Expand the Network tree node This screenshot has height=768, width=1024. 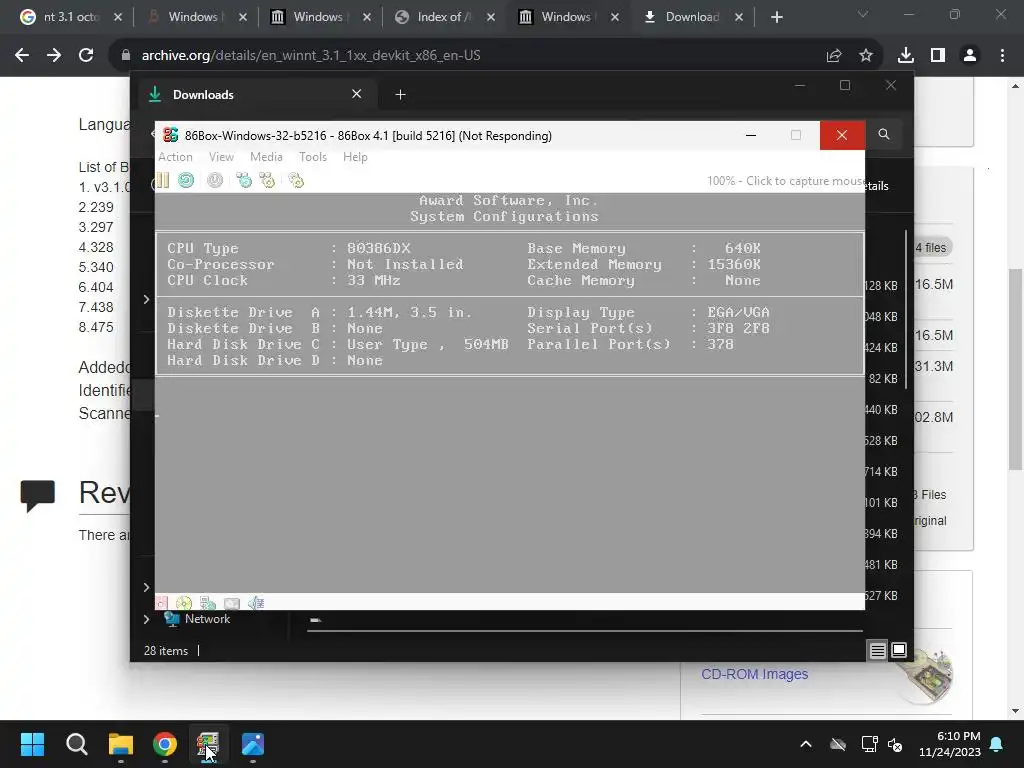(146, 619)
